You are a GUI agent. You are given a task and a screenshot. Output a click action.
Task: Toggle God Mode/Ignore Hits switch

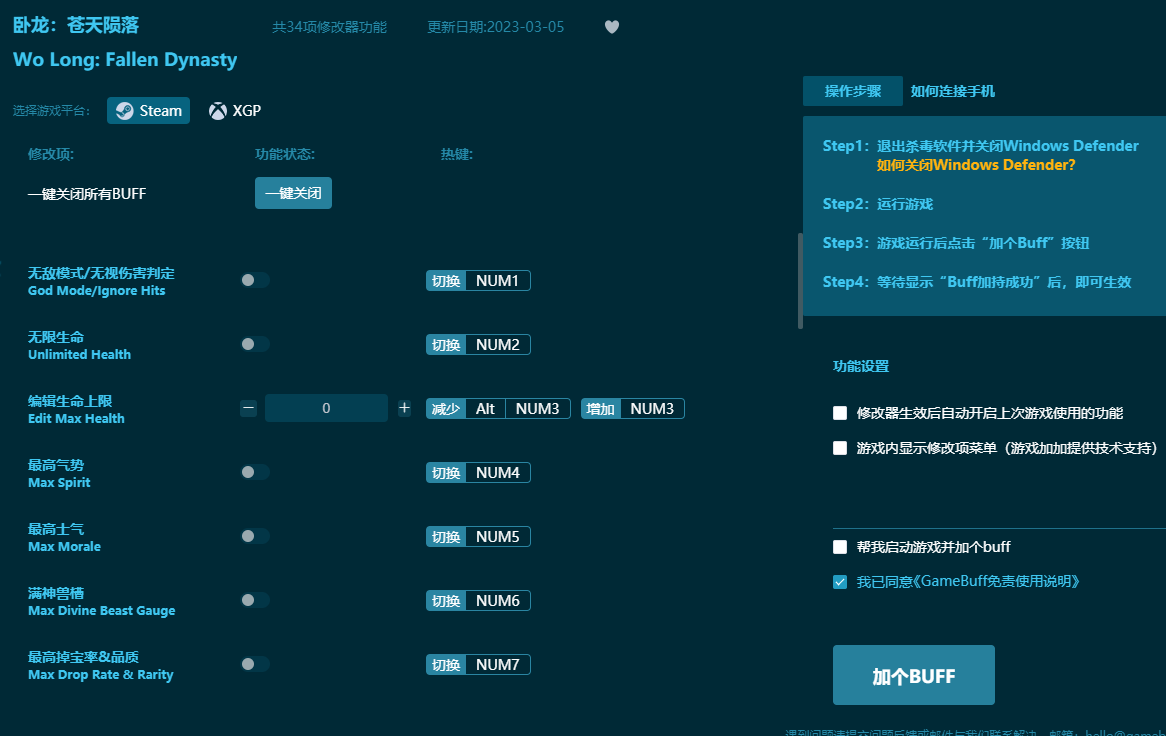(255, 280)
